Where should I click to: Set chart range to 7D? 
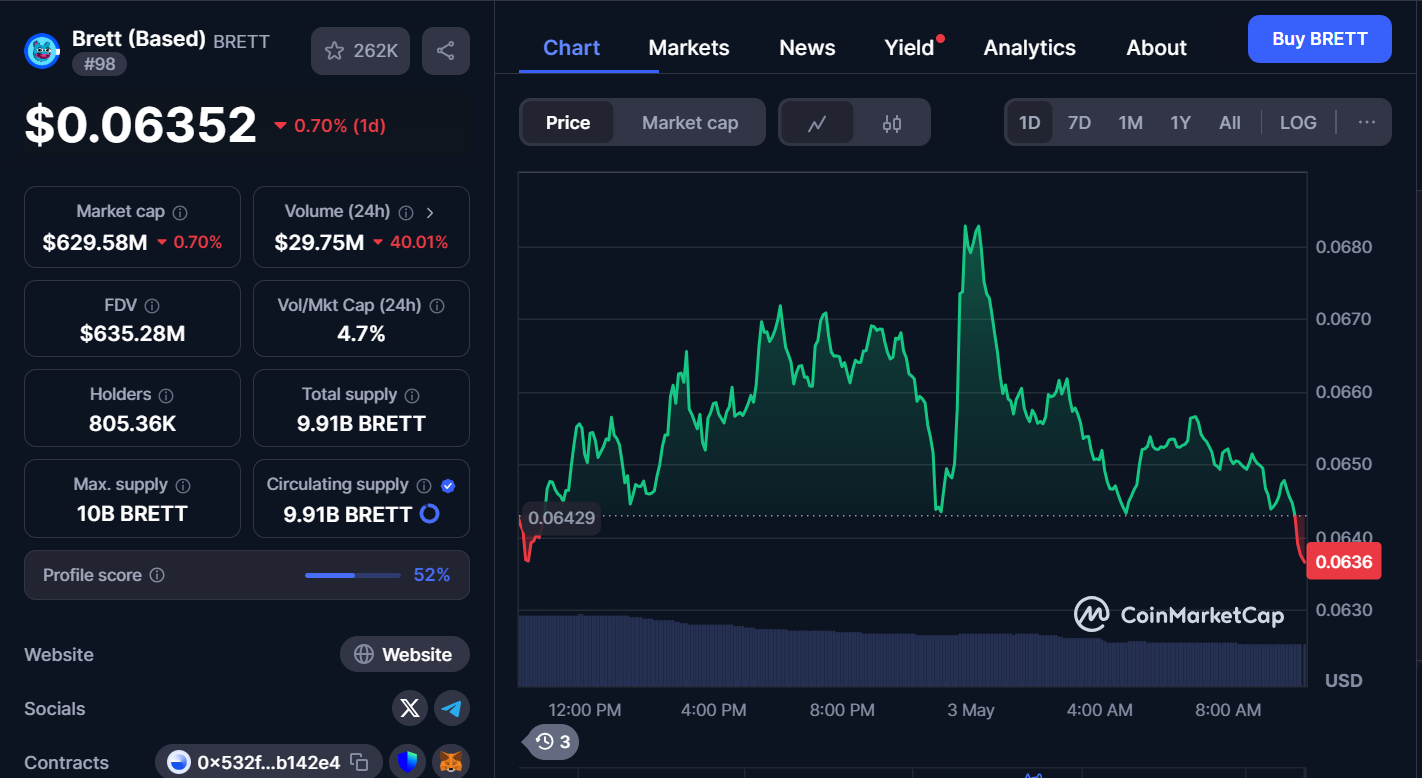(1079, 123)
